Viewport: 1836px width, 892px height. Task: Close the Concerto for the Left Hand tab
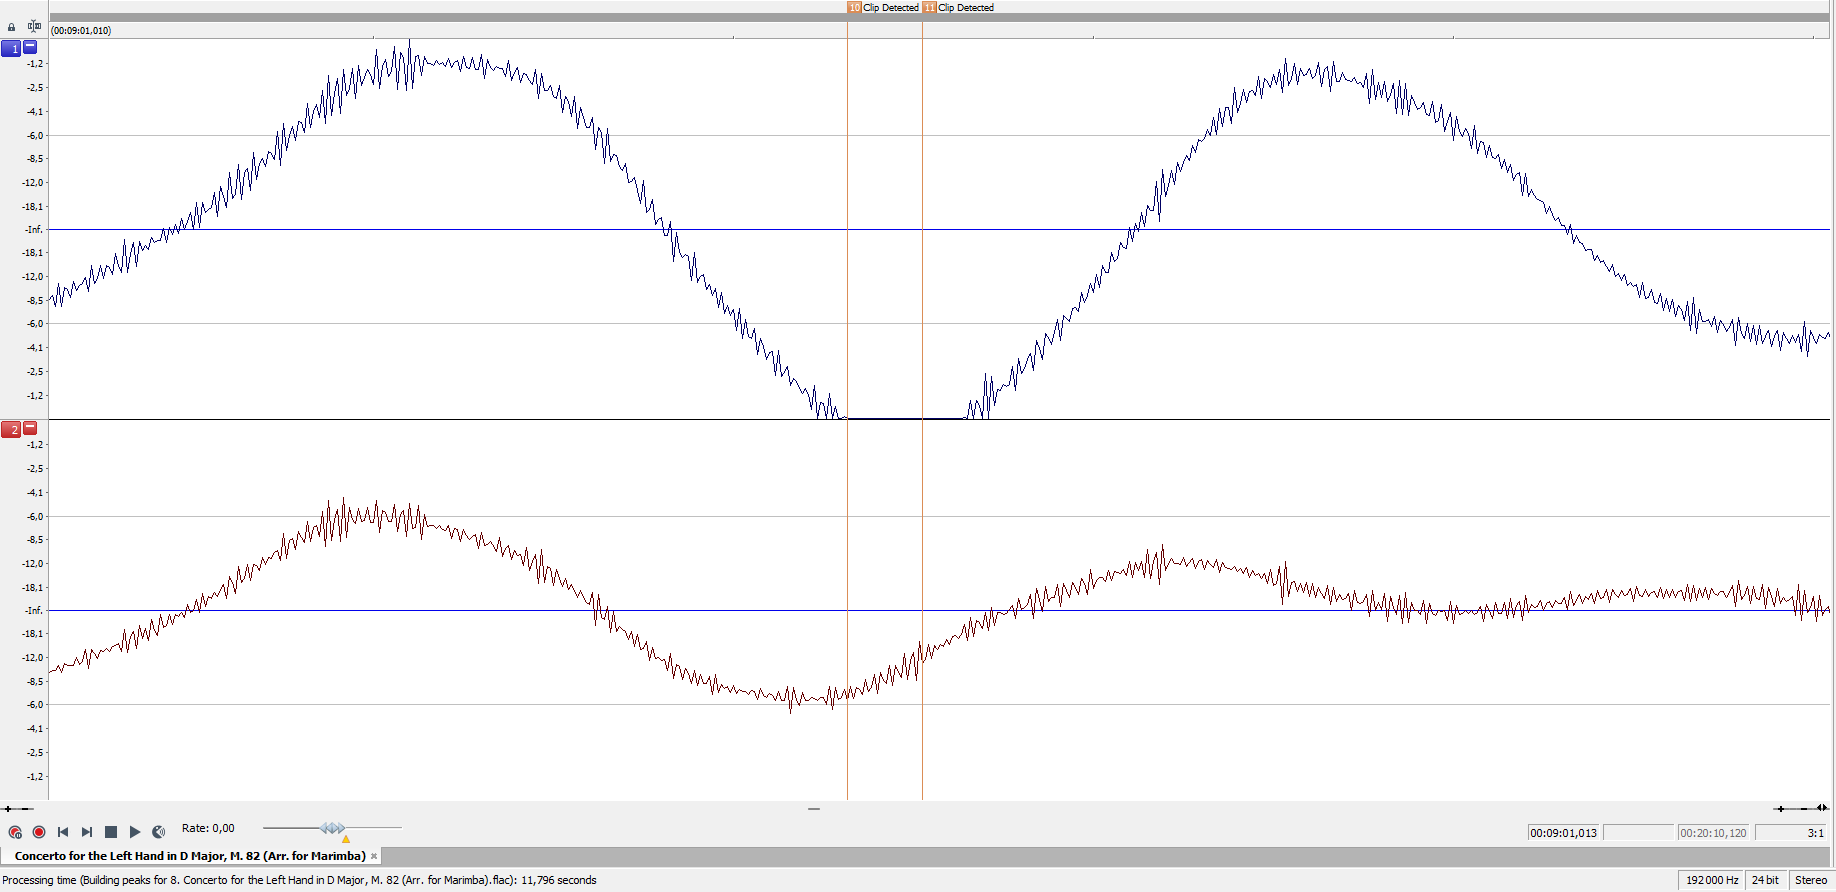click(374, 856)
